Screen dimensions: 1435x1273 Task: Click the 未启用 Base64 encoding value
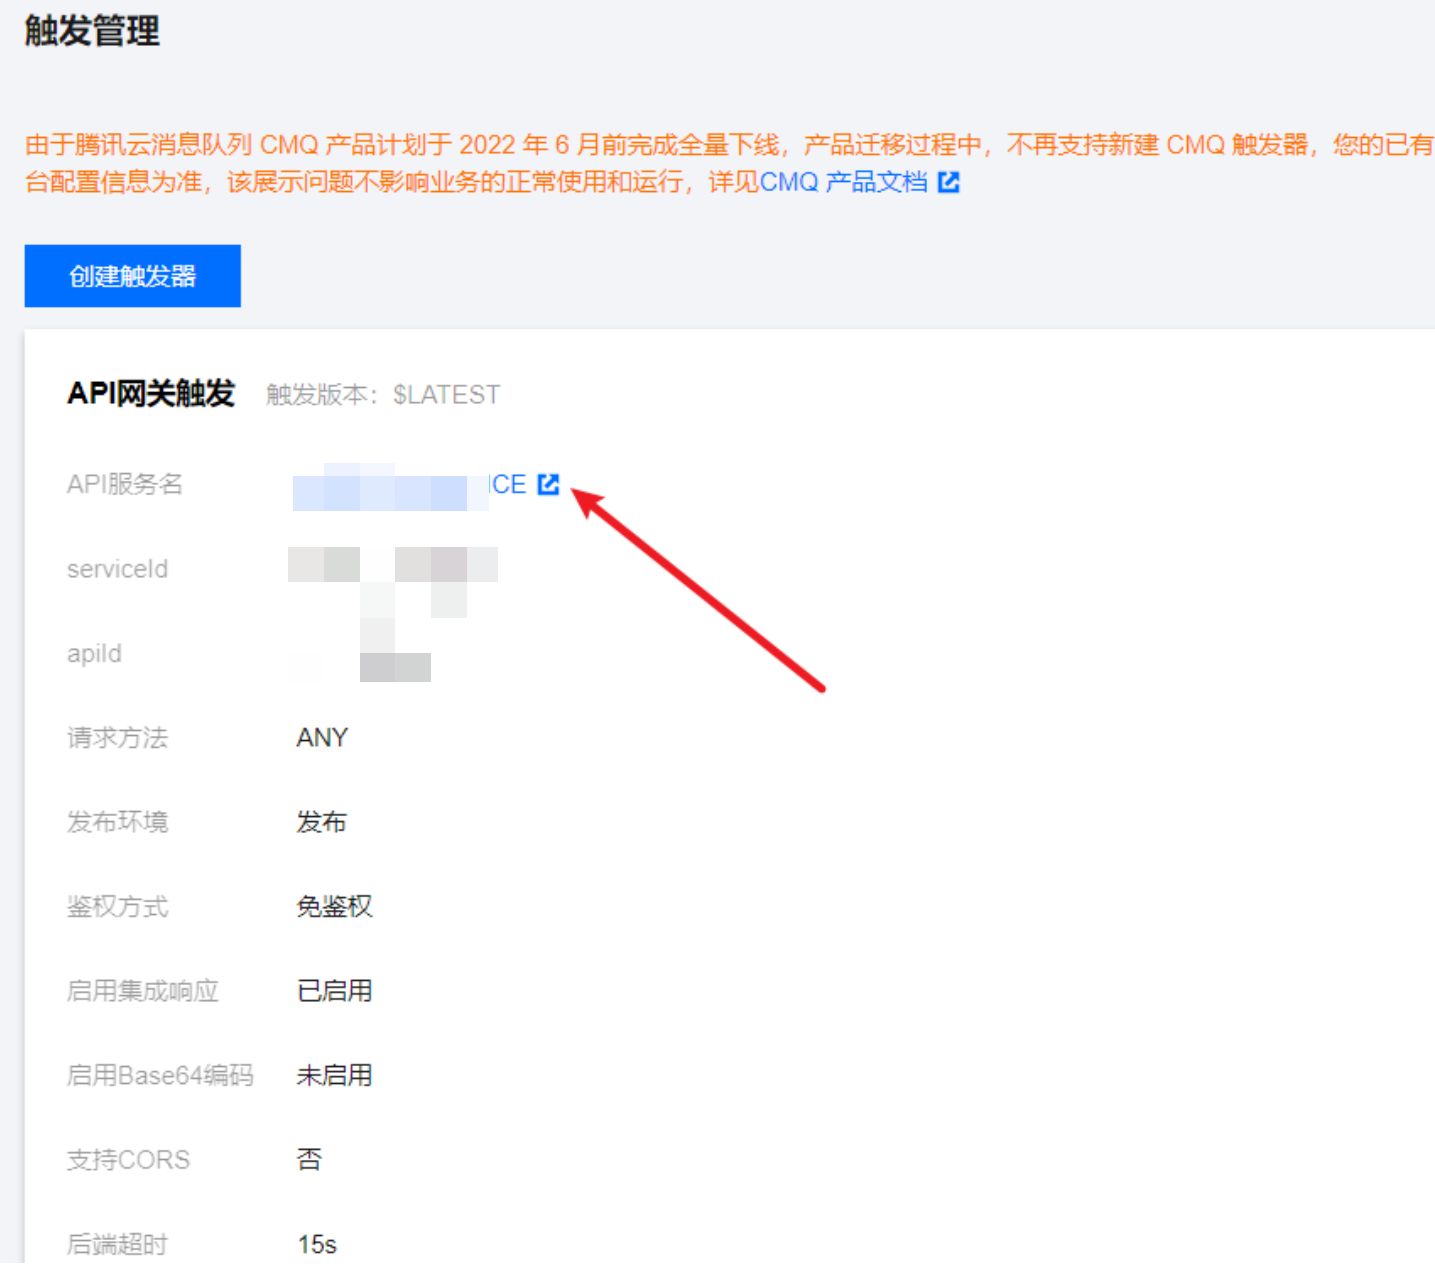pyautogui.click(x=334, y=1075)
